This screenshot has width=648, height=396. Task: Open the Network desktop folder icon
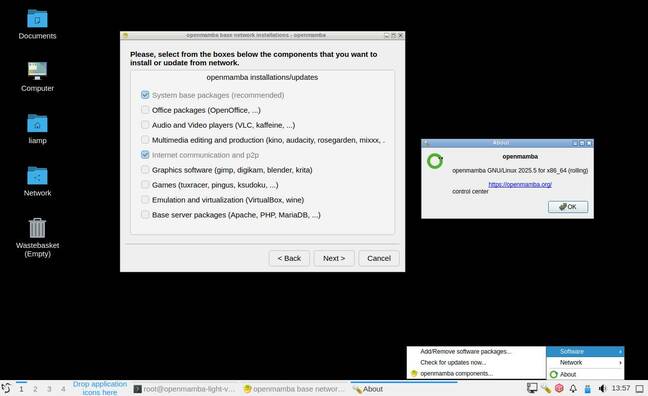coord(37,176)
